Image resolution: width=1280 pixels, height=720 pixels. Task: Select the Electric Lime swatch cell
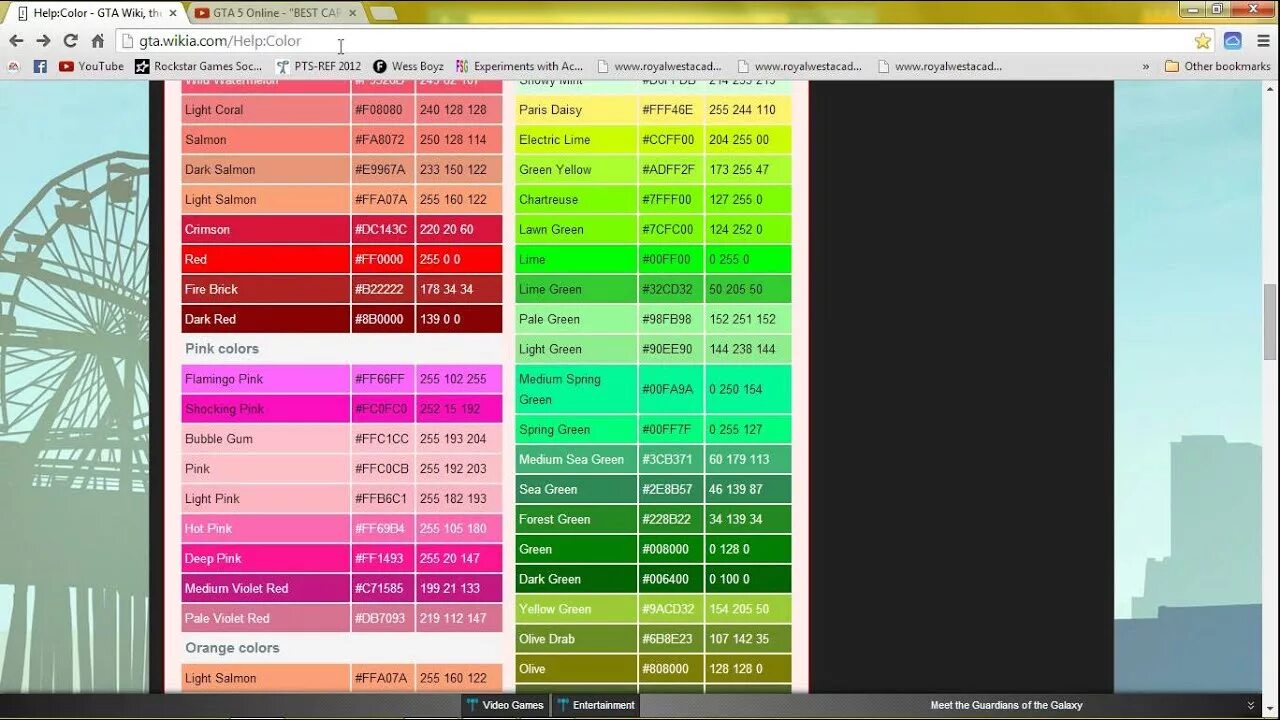[576, 139]
